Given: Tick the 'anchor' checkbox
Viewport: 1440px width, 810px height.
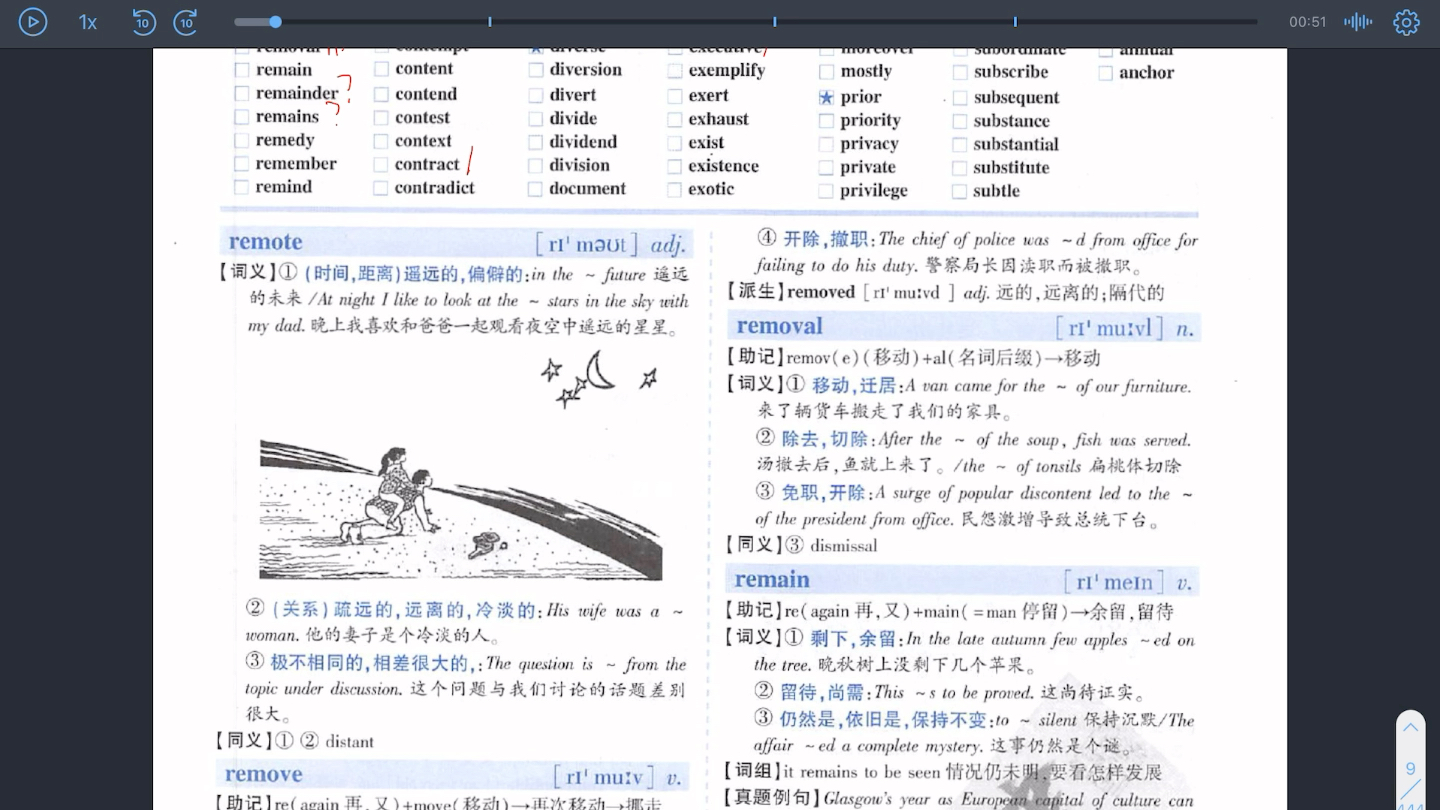Looking at the screenshot, I should click(1105, 73).
